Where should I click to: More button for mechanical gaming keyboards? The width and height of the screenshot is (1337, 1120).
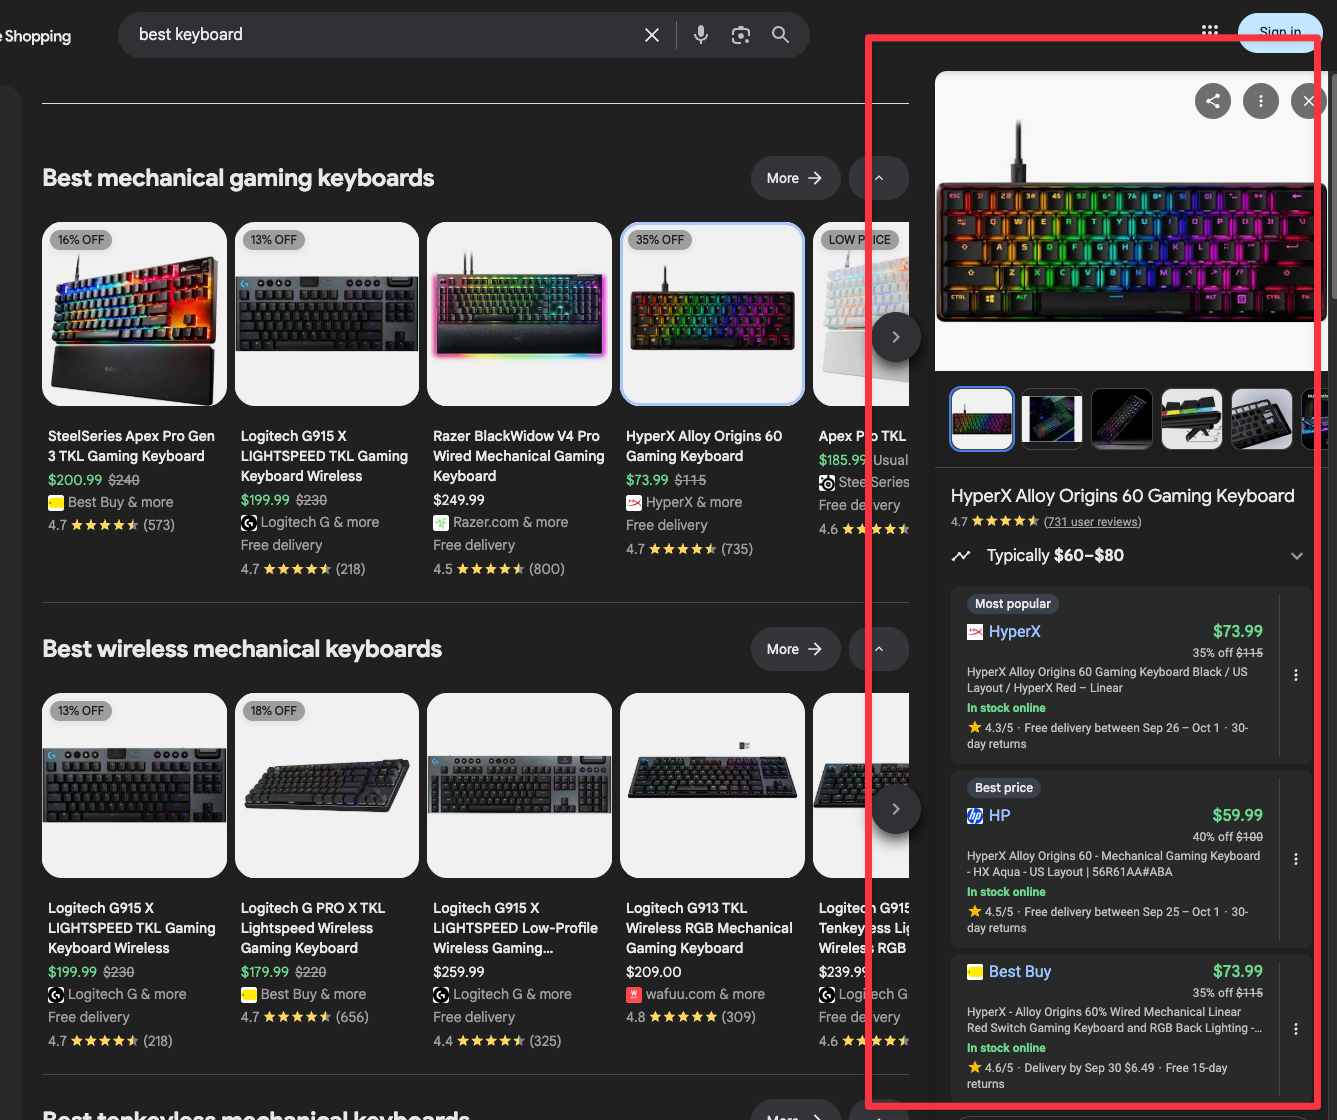pyautogui.click(x=795, y=178)
